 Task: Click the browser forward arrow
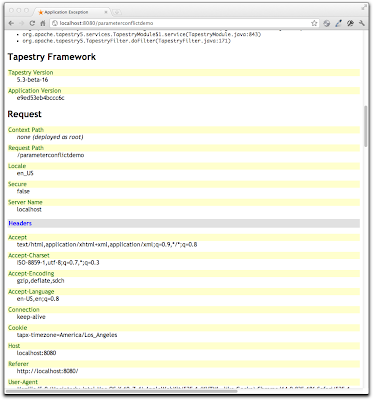coord(22,23)
